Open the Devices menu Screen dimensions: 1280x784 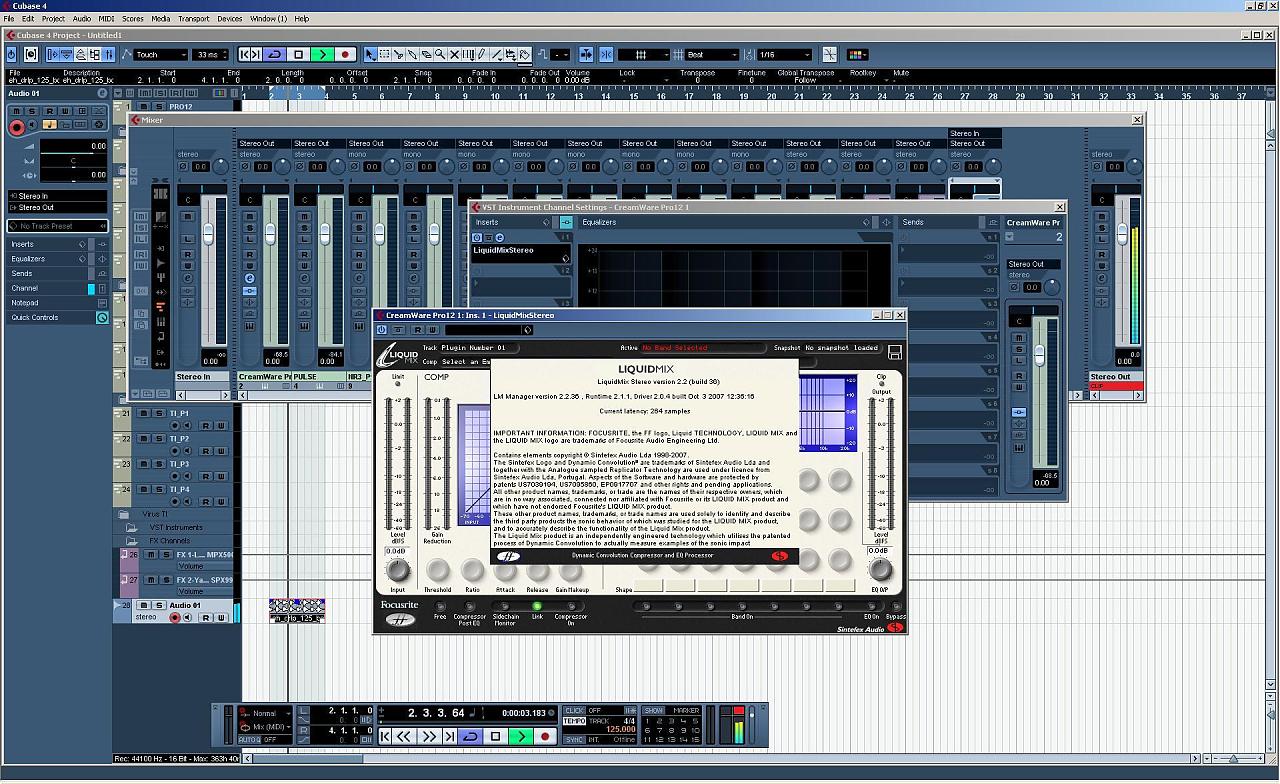(x=230, y=18)
